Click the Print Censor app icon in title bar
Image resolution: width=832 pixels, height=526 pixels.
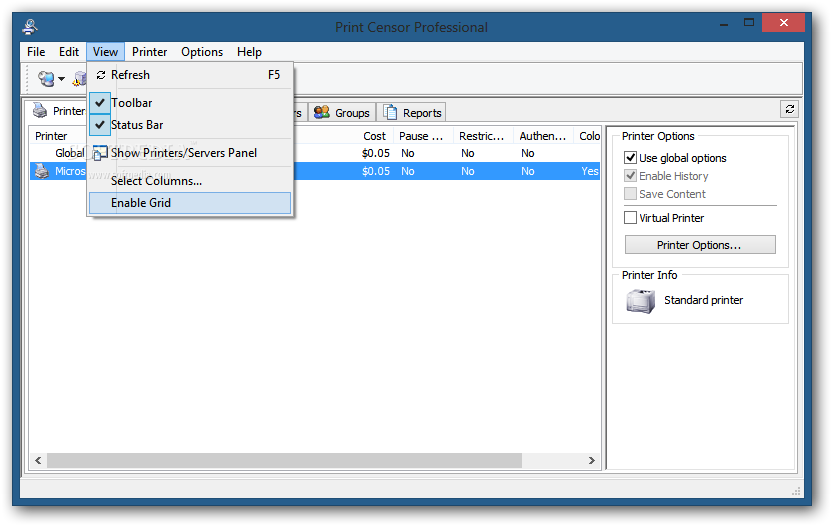pyautogui.click(x=30, y=27)
